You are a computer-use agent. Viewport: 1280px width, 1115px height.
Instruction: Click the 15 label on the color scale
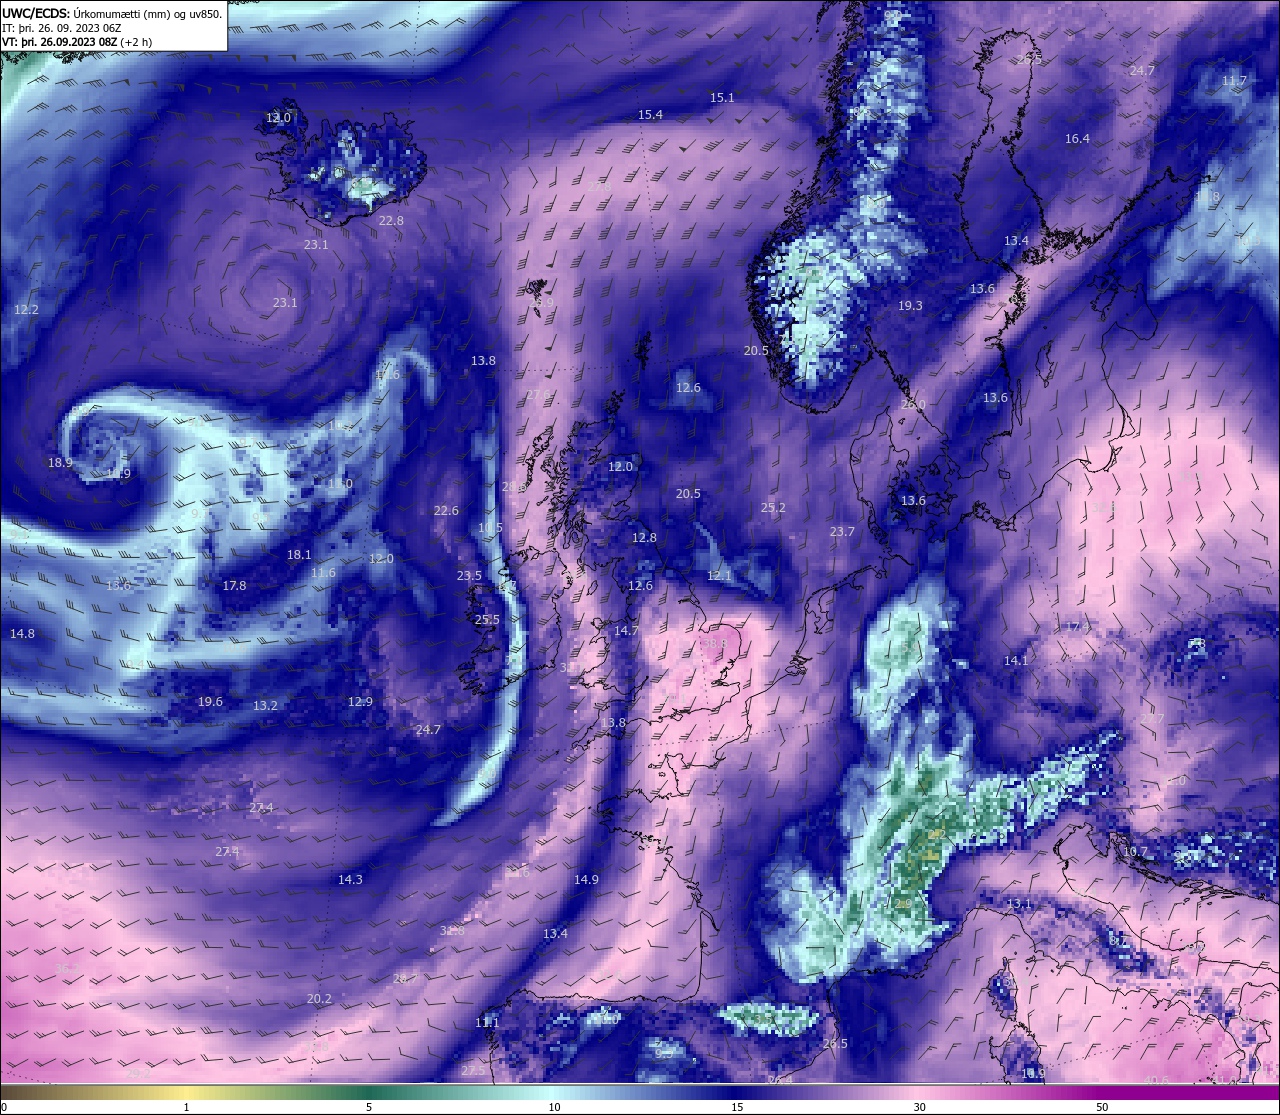coord(736,1107)
